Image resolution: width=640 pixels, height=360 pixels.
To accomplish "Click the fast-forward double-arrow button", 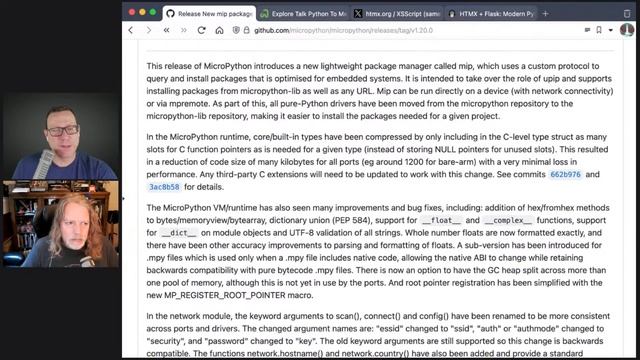I will click(184, 30).
